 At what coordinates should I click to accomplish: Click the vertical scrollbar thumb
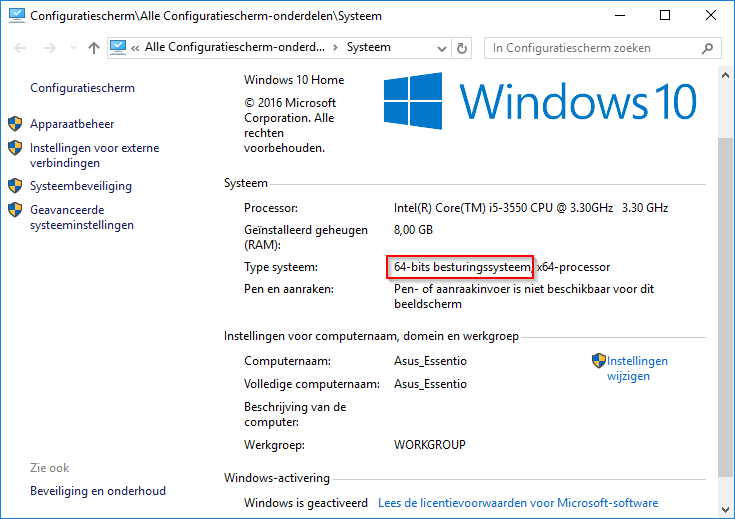(725, 307)
